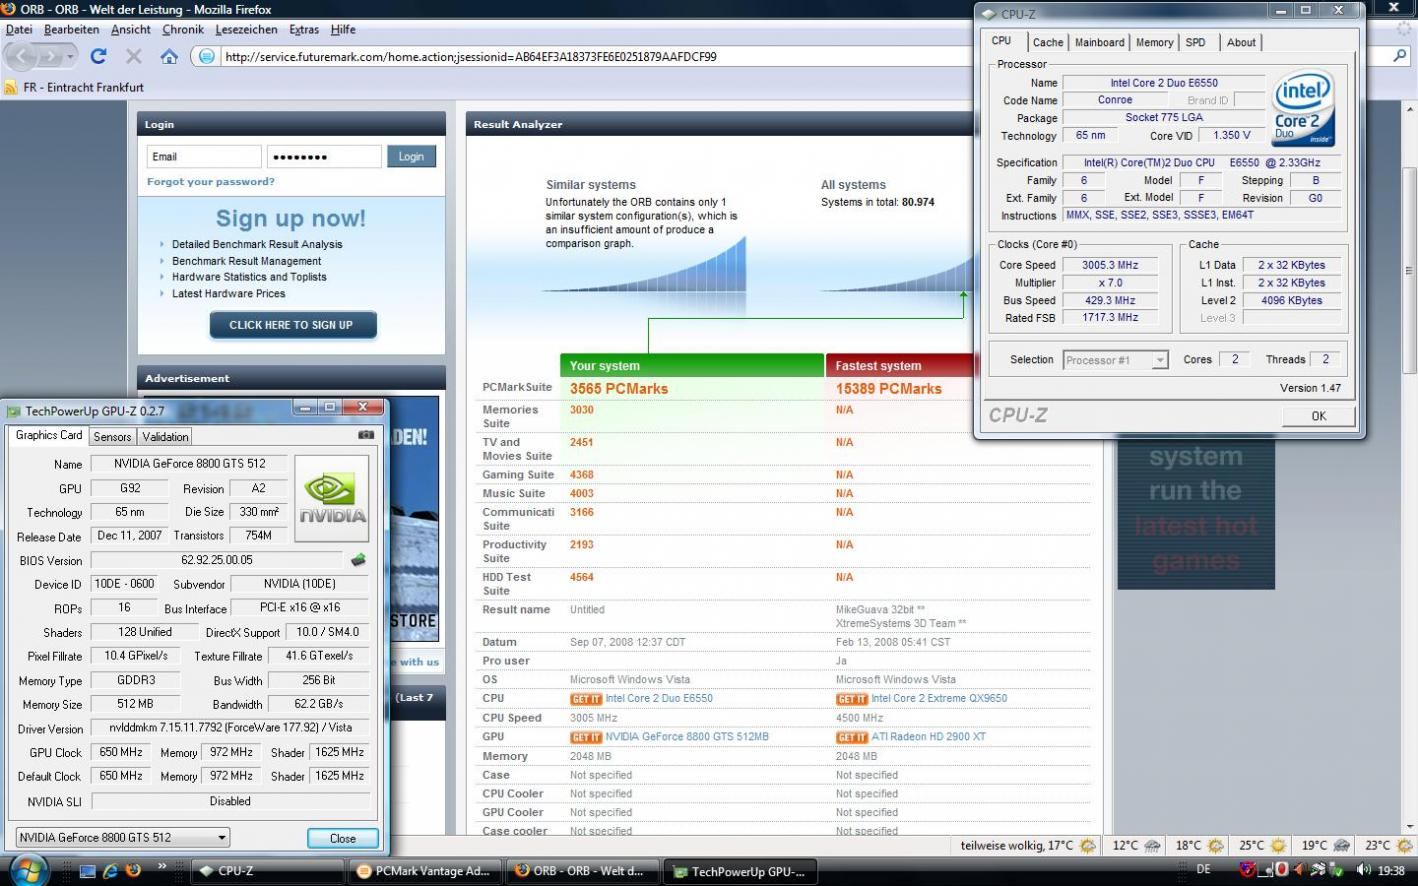The image size is (1418, 886).
Task: Click the NVIDIA logo in GPU-Z
Action: (332, 499)
